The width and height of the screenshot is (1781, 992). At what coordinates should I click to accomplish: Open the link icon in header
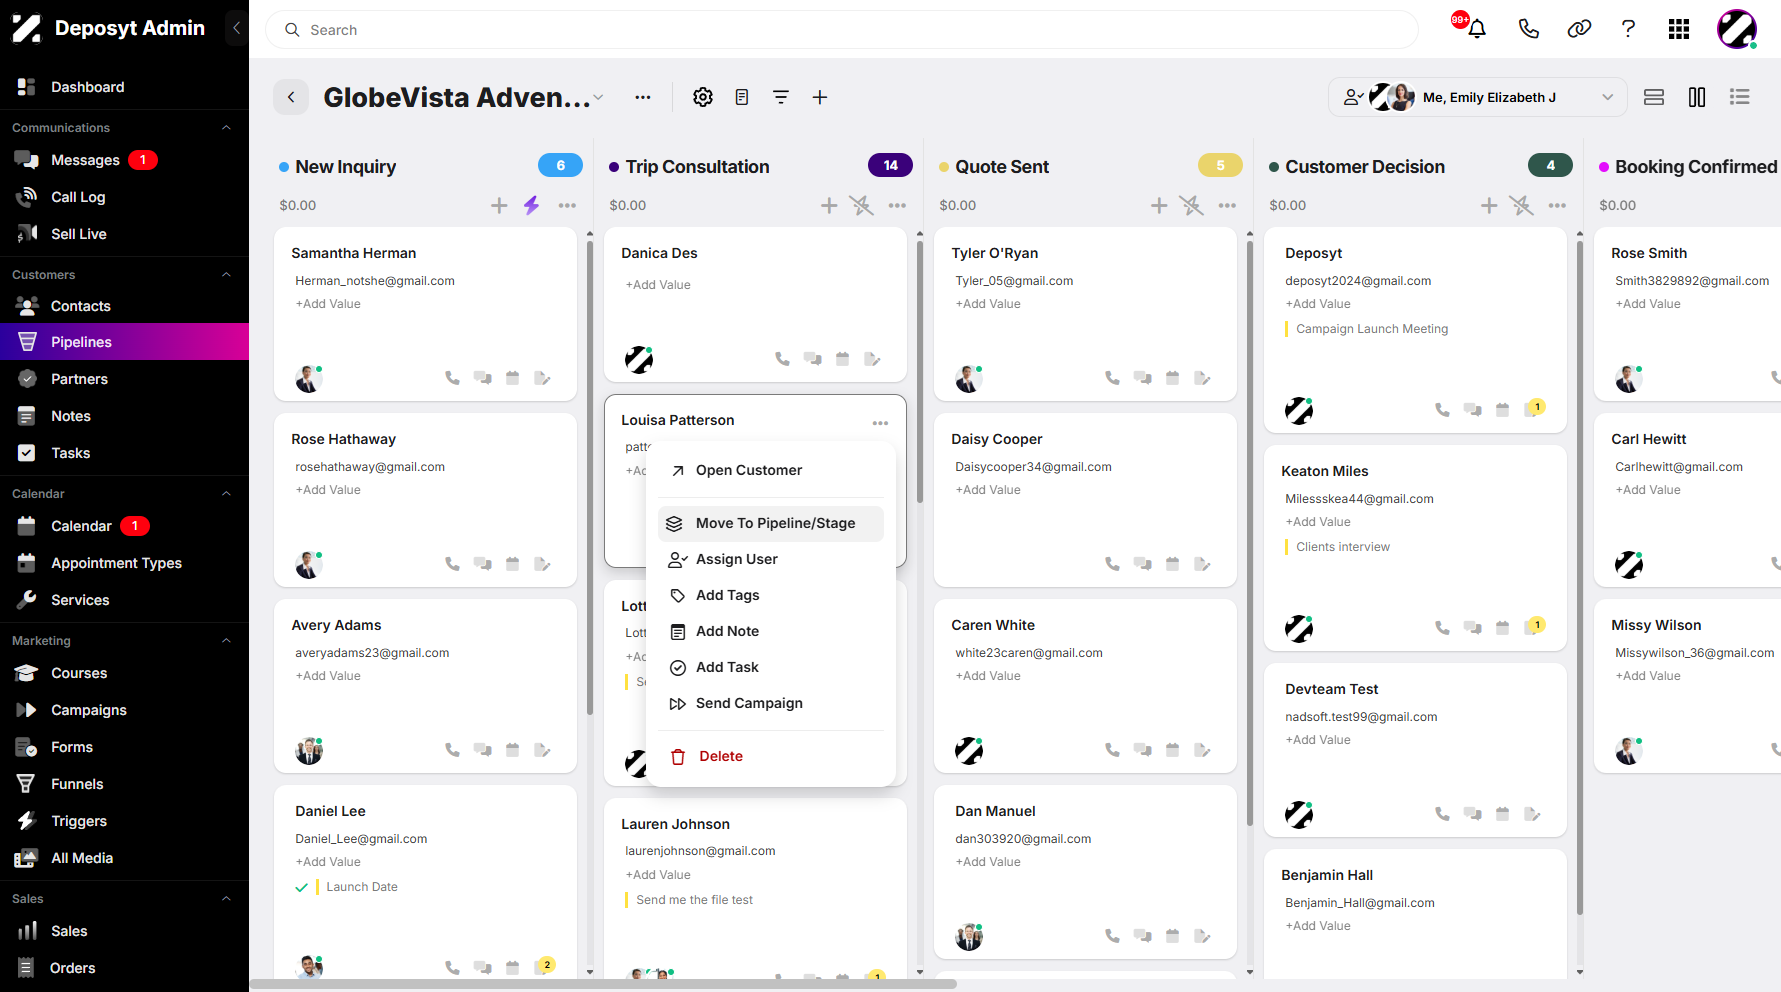point(1579,29)
